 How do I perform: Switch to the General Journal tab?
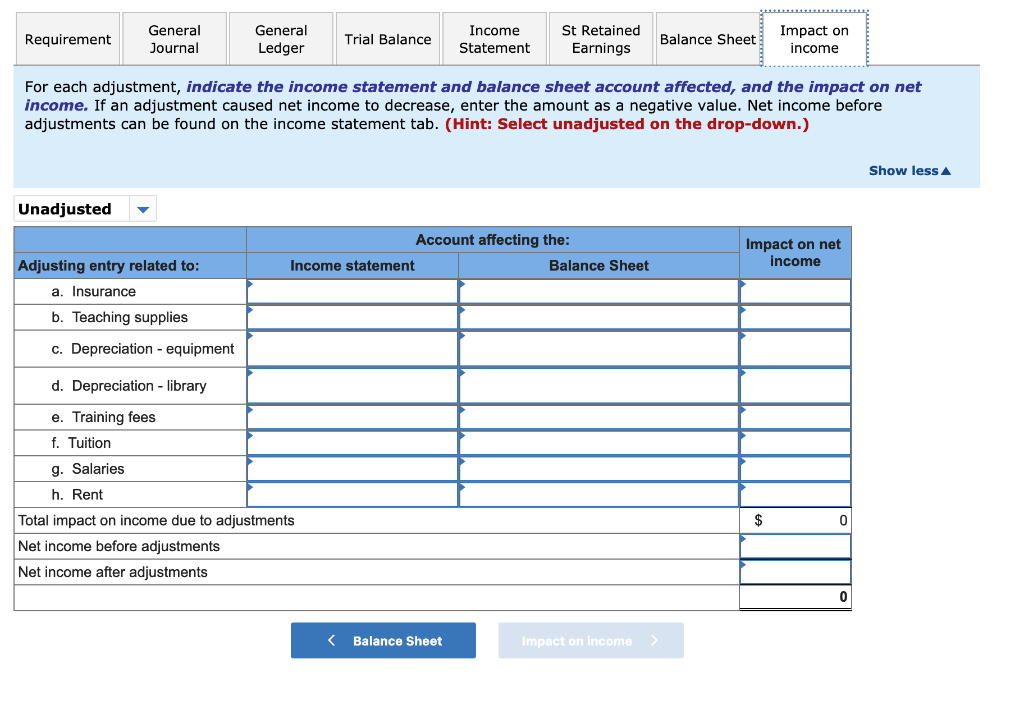pos(174,38)
